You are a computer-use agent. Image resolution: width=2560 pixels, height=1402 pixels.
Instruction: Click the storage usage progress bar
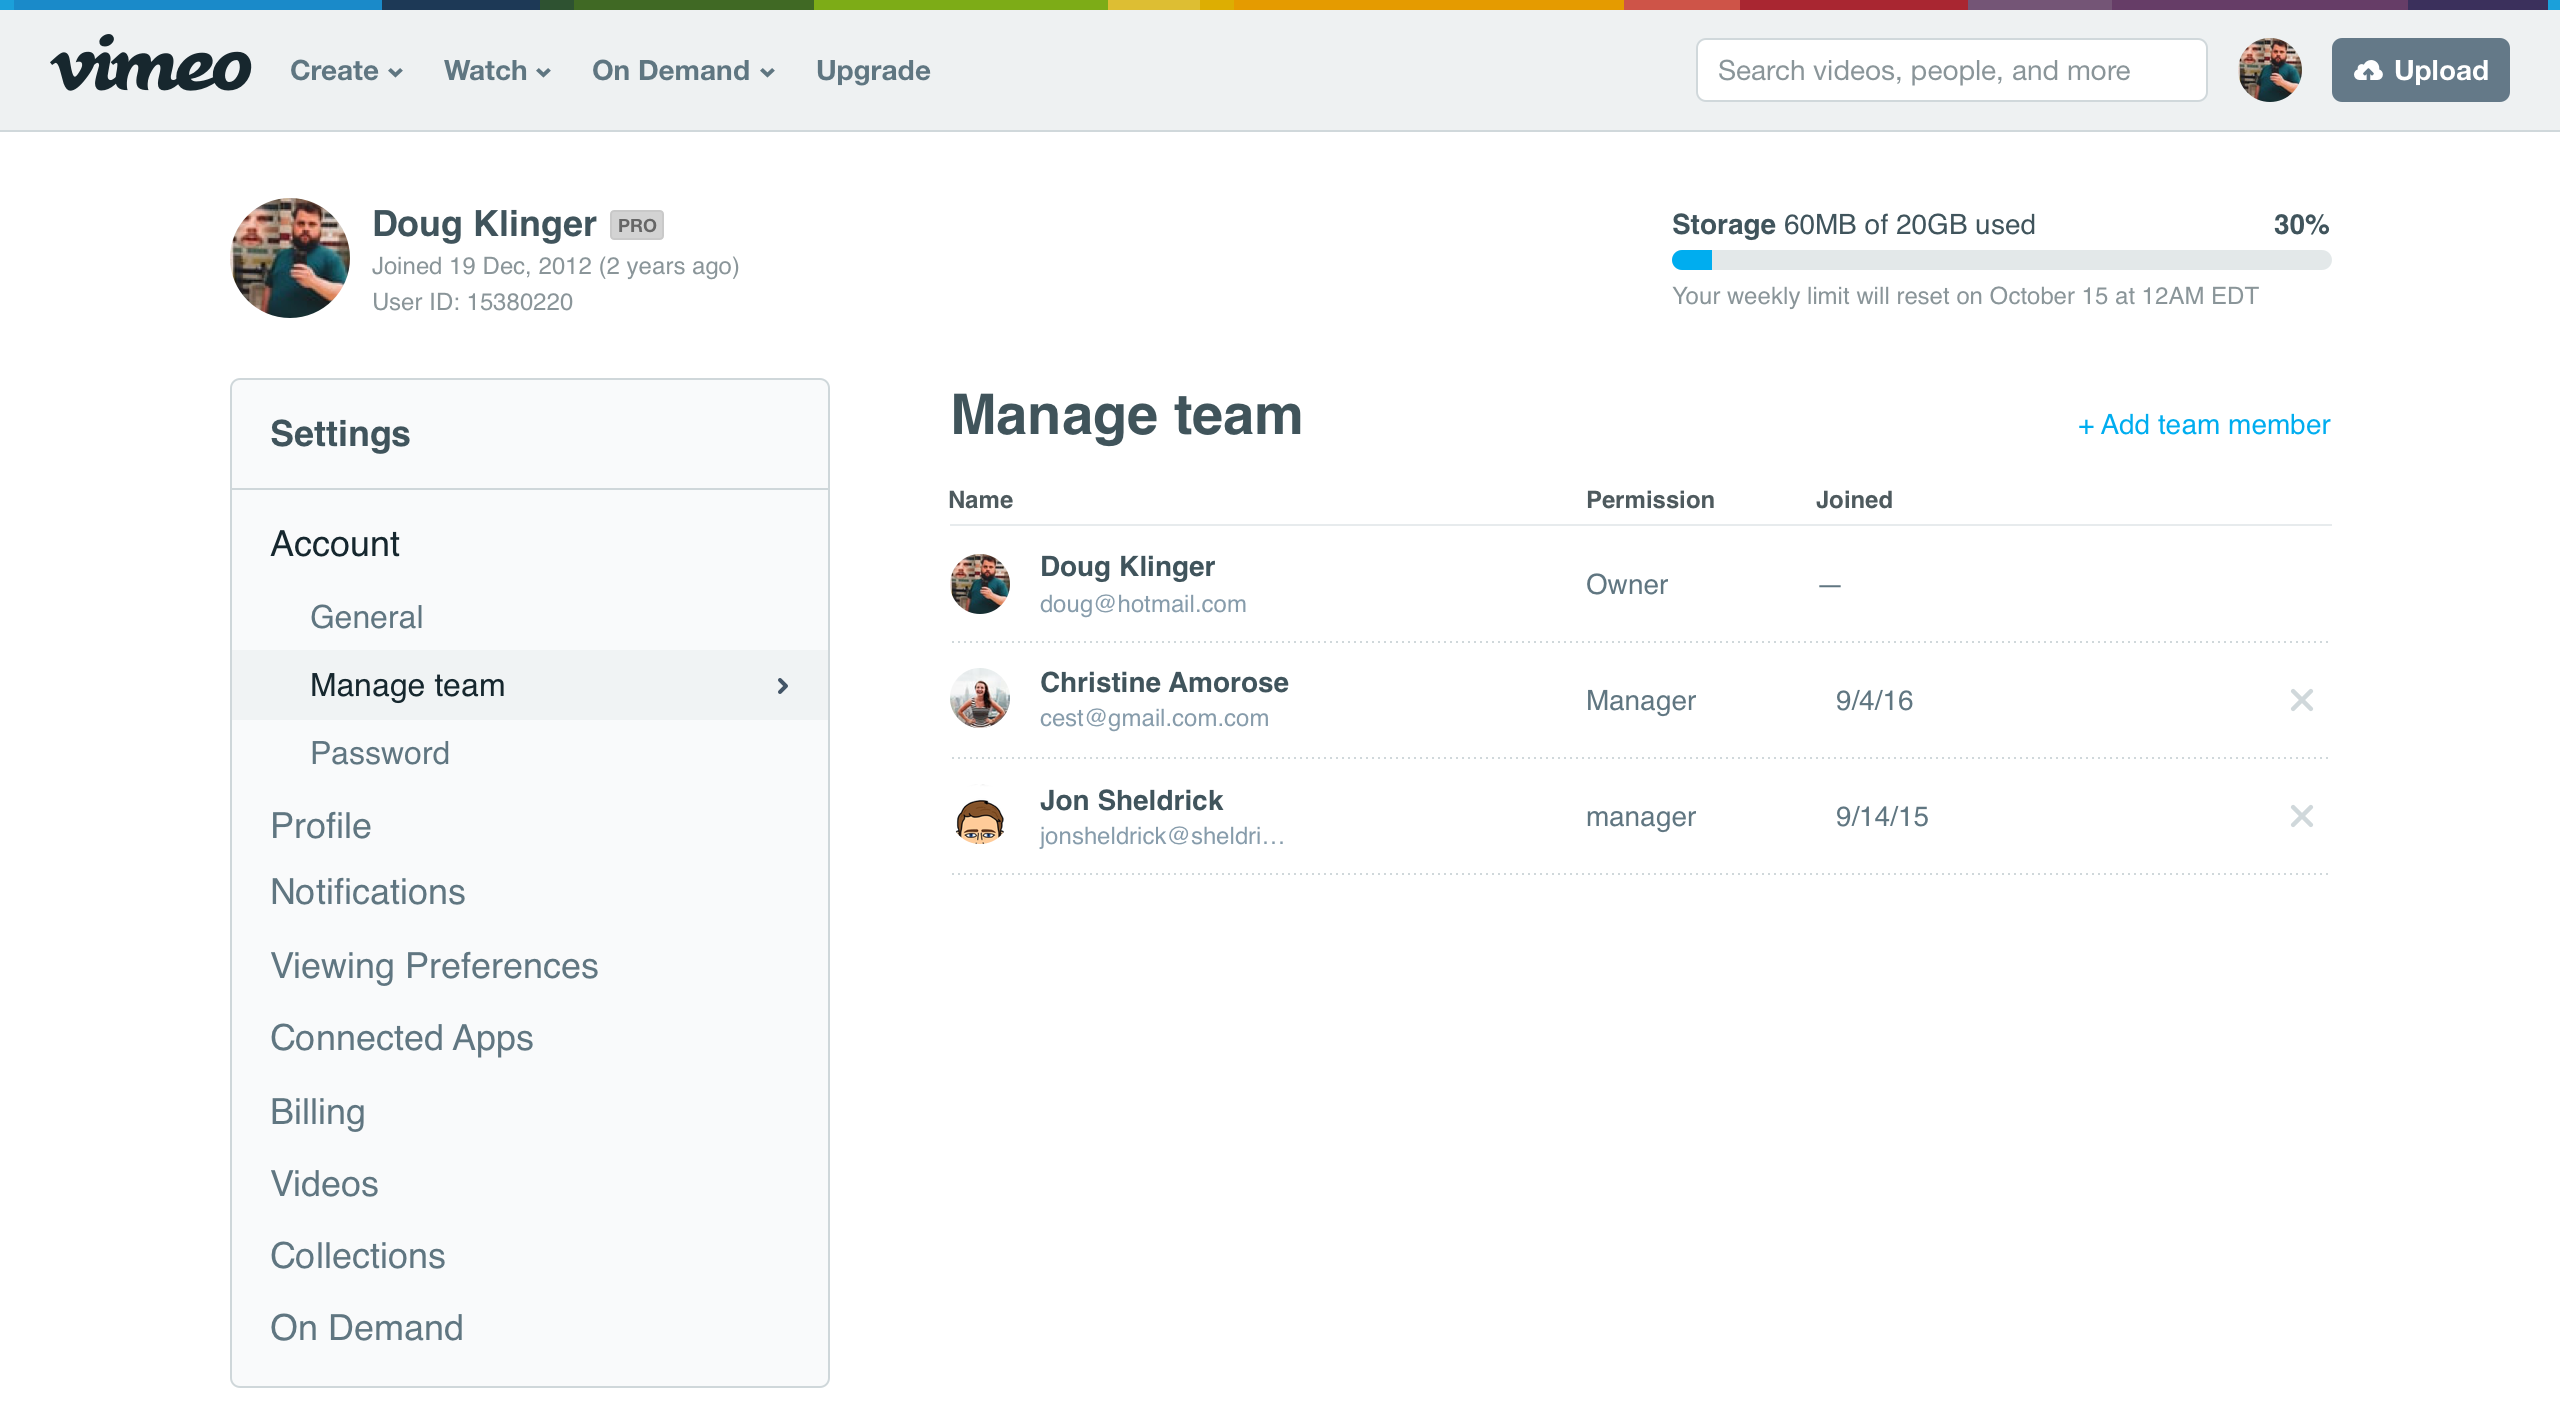coord(2001,261)
